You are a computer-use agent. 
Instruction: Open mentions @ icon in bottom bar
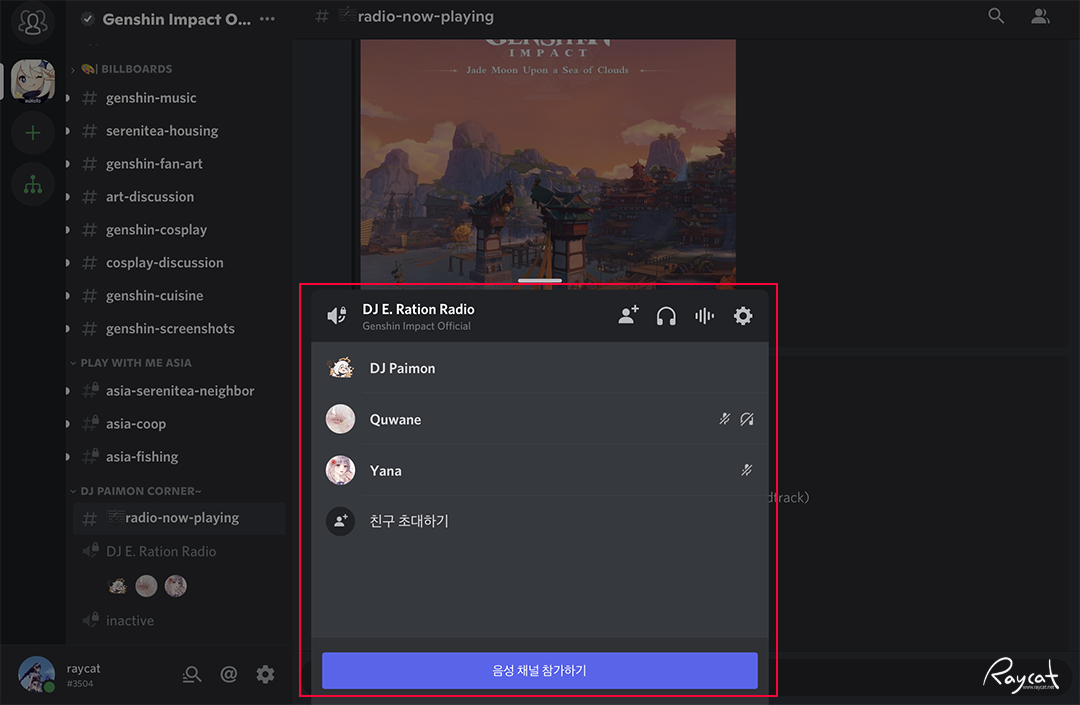(x=229, y=674)
